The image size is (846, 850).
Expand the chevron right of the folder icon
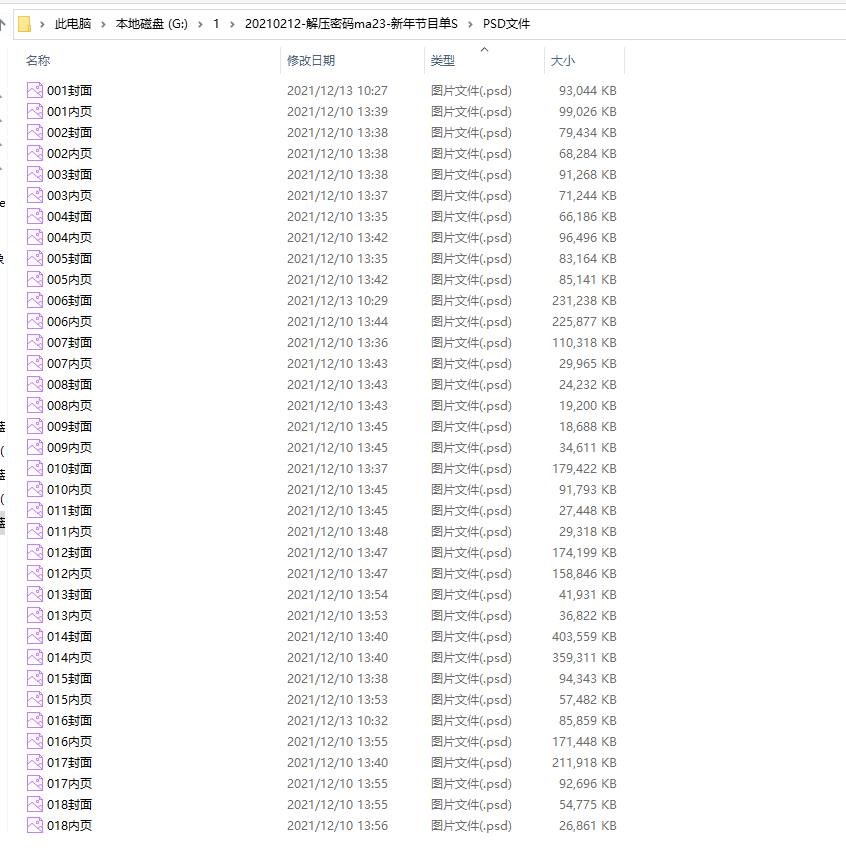pos(42,24)
